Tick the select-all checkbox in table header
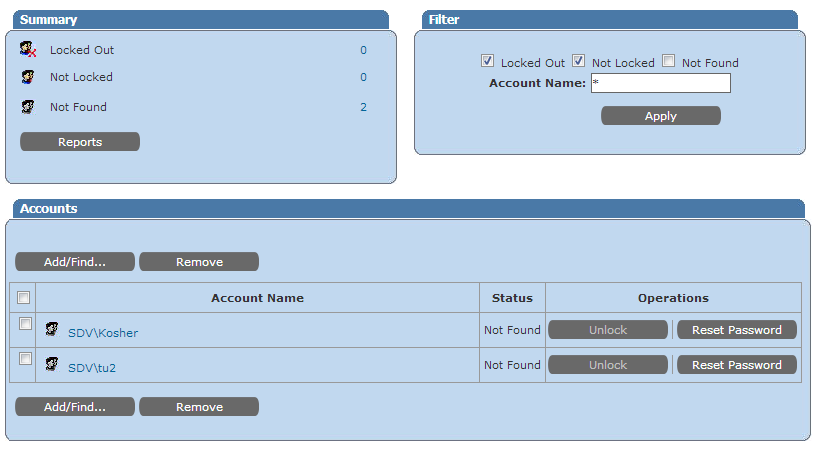This screenshot has width=820, height=452. (x=24, y=297)
